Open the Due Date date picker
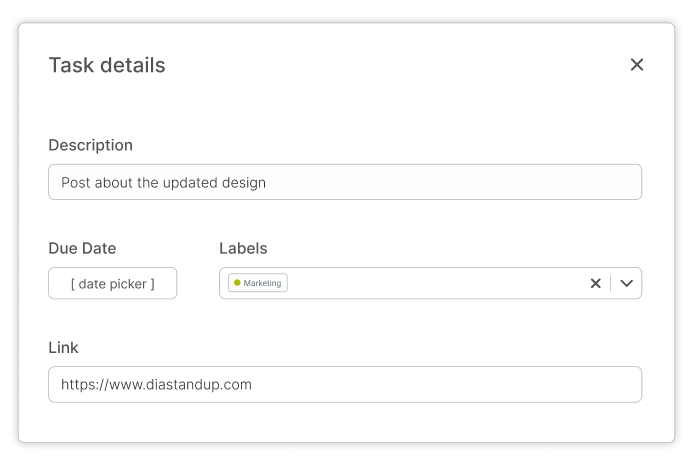The width and height of the screenshot is (693, 466). click(112, 283)
